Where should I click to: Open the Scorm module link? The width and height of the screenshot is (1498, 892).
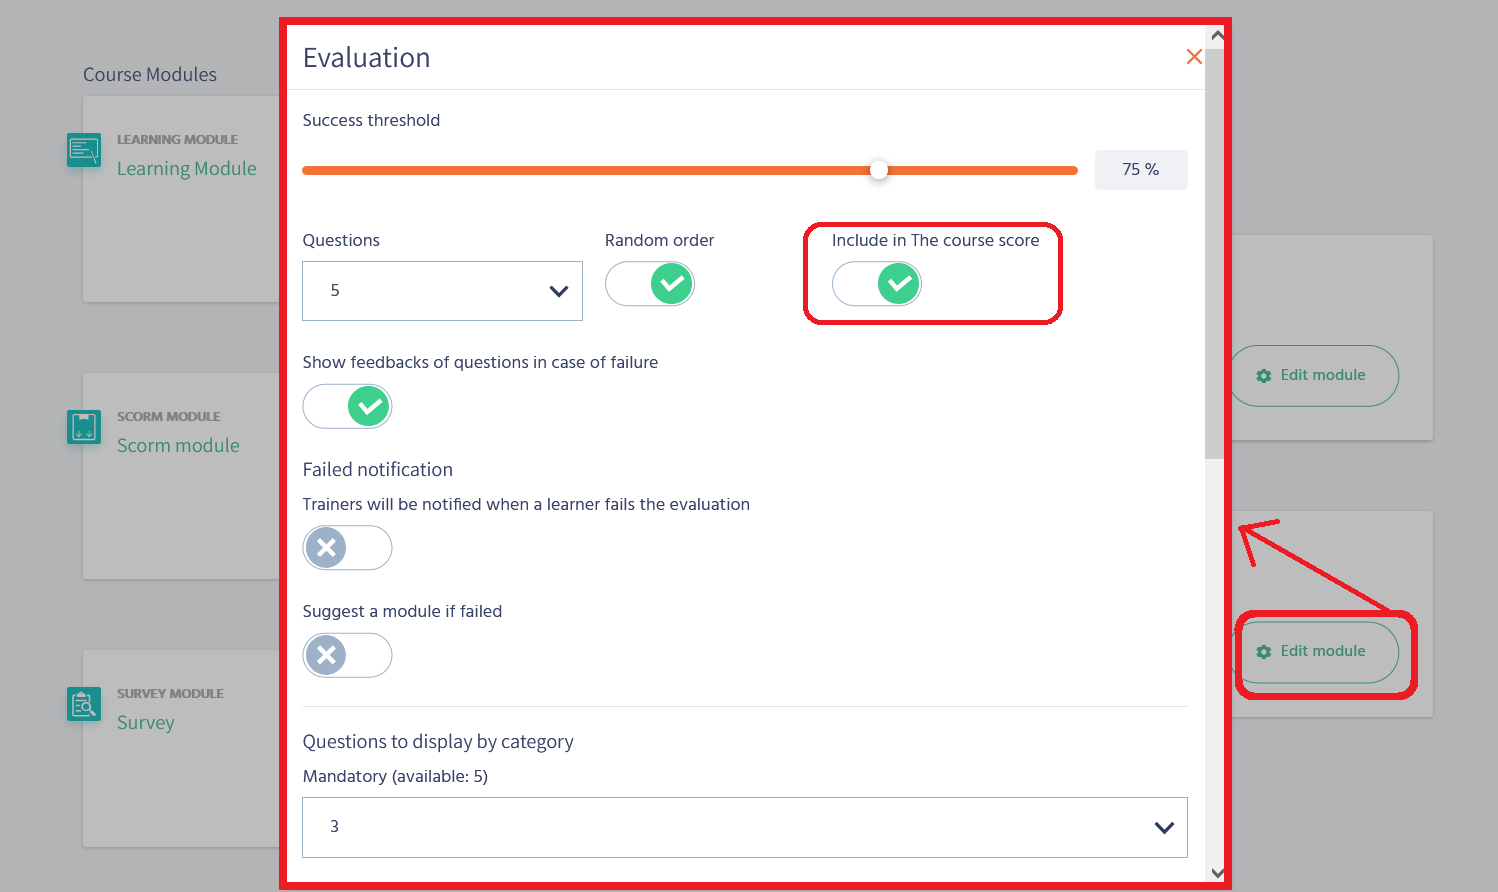(x=178, y=446)
